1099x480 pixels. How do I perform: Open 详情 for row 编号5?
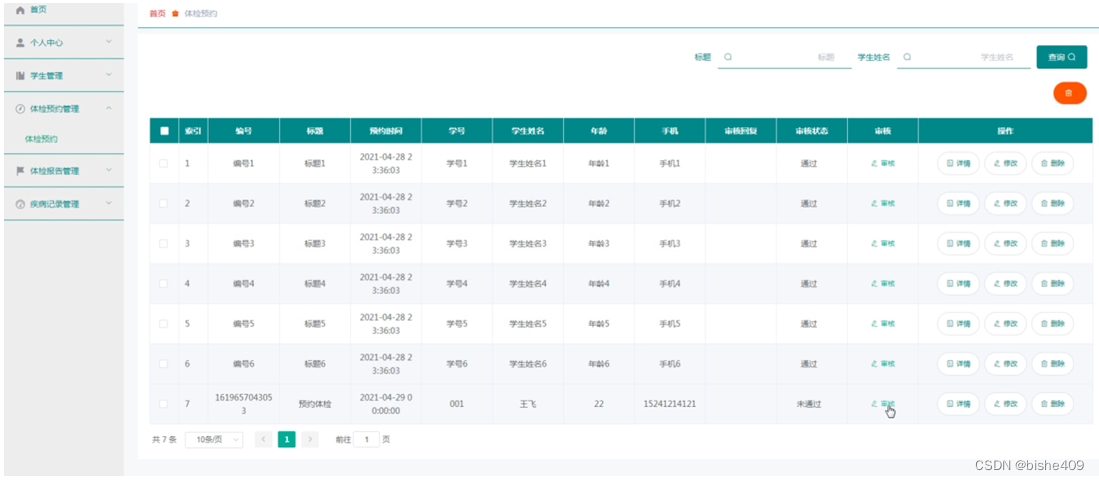pyautogui.click(x=958, y=324)
